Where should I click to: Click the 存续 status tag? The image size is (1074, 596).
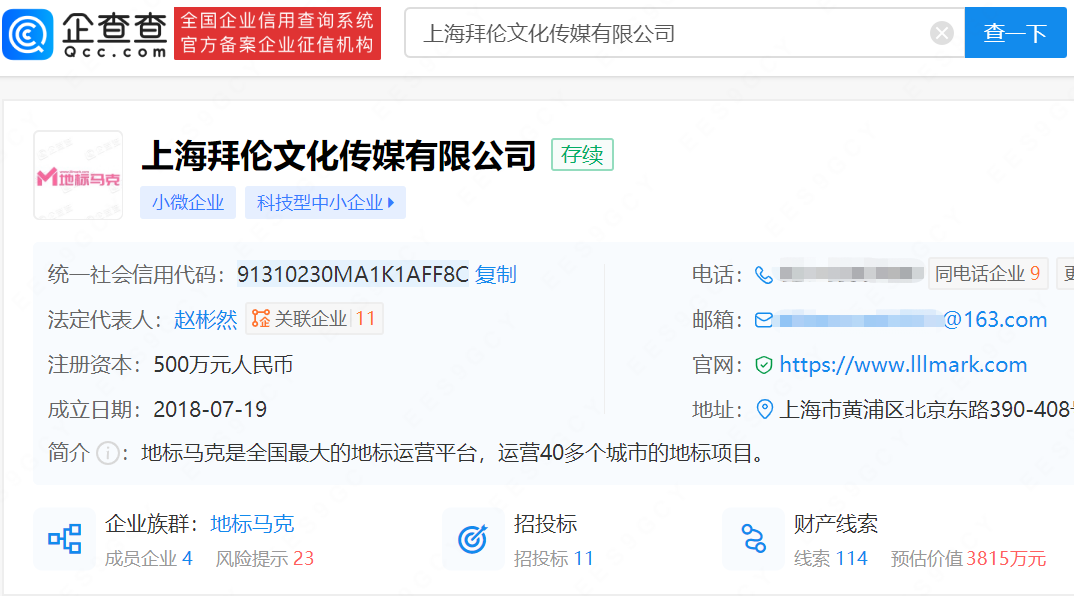[x=582, y=155]
